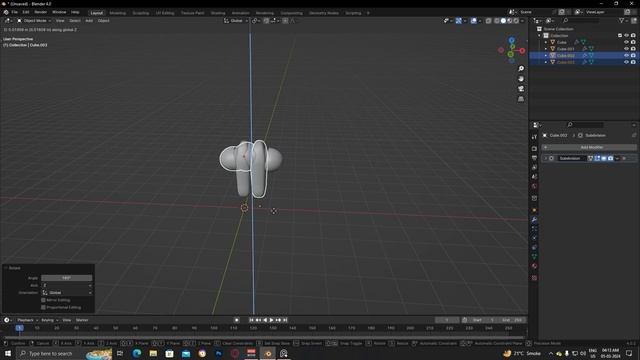Toggle Collection visibility eye icon
640x360 pixels.
[626, 36]
